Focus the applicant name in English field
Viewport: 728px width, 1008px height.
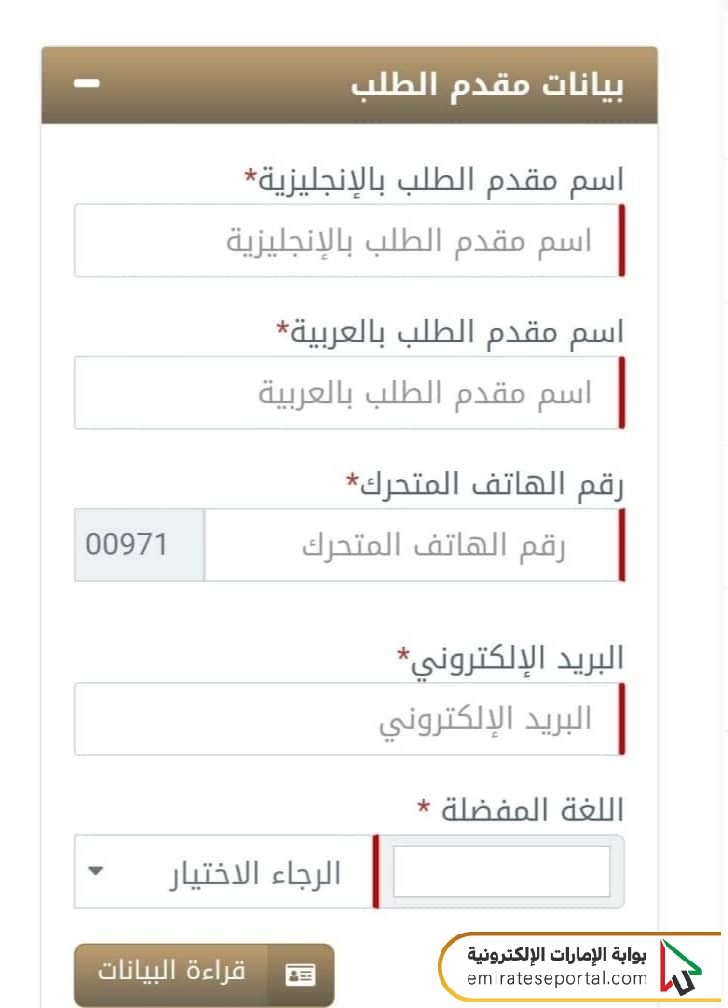[349, 240]
